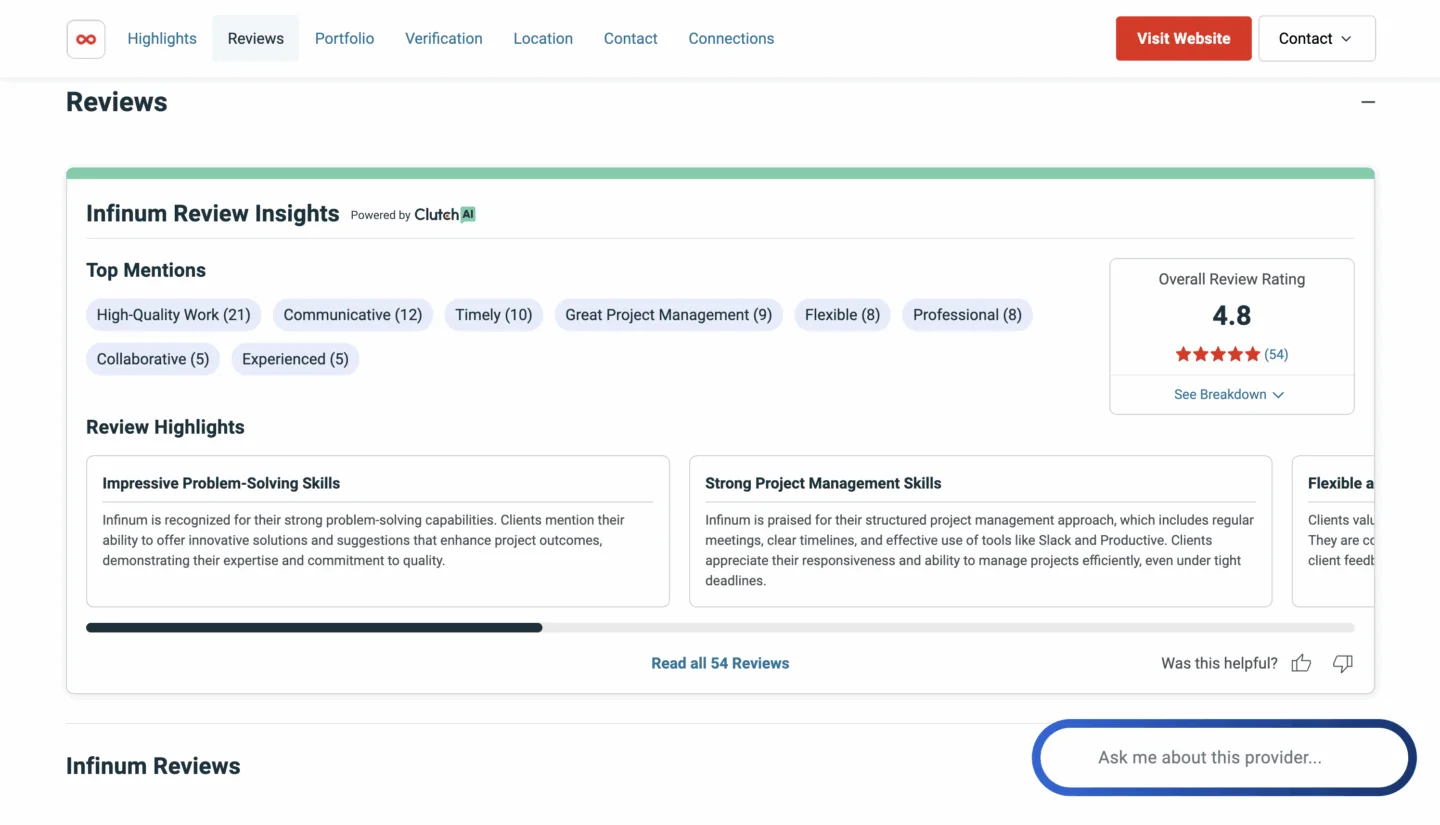Click the Visit Website button

click(1184, 38)
